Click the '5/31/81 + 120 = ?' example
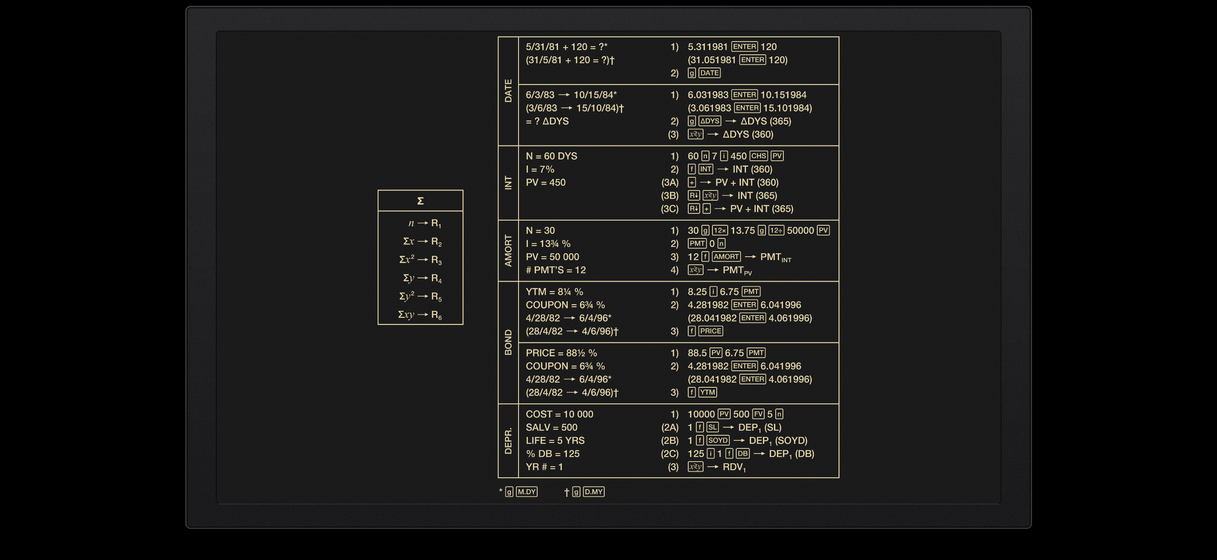The image size is (1217, 560). click(567, 47)
